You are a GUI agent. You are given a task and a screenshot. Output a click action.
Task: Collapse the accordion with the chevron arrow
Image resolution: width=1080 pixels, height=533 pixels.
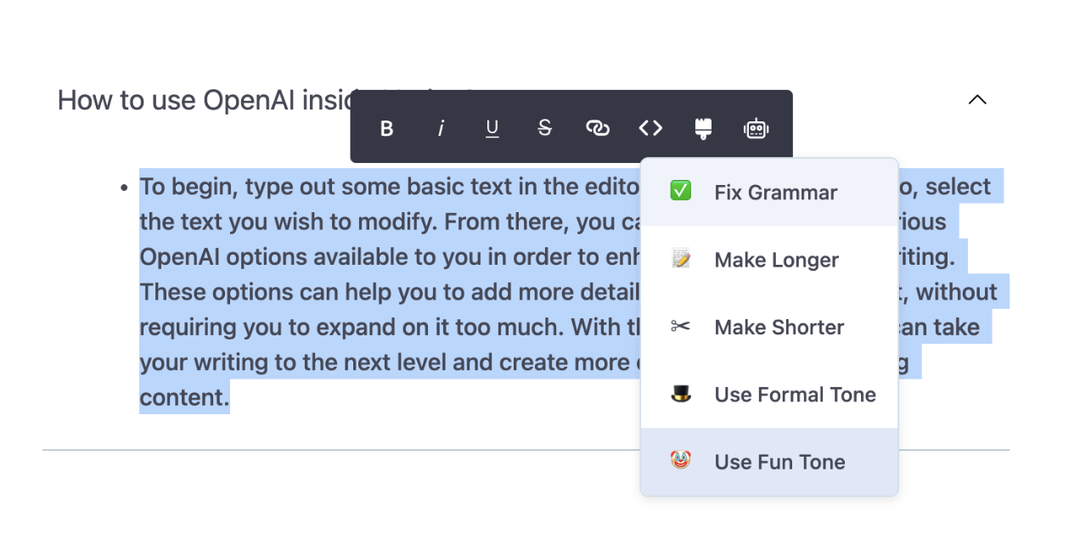tap(977, 100)
